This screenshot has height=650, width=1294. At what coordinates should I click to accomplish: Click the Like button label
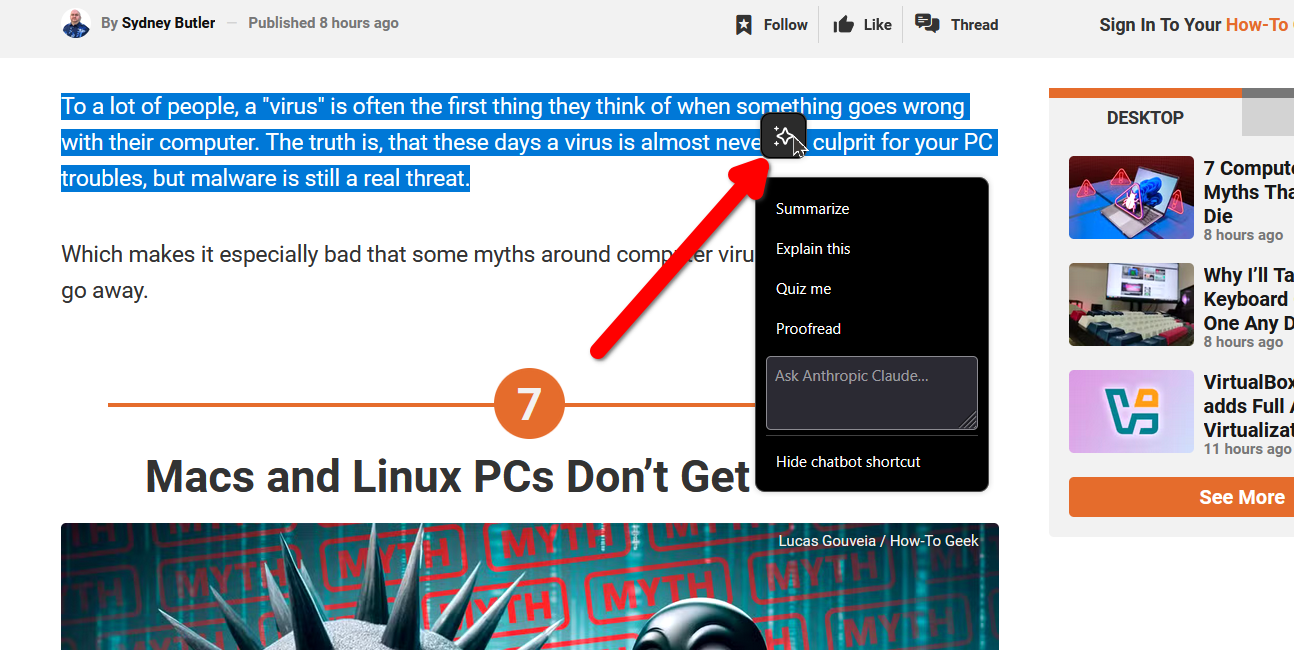pos(877,25)
